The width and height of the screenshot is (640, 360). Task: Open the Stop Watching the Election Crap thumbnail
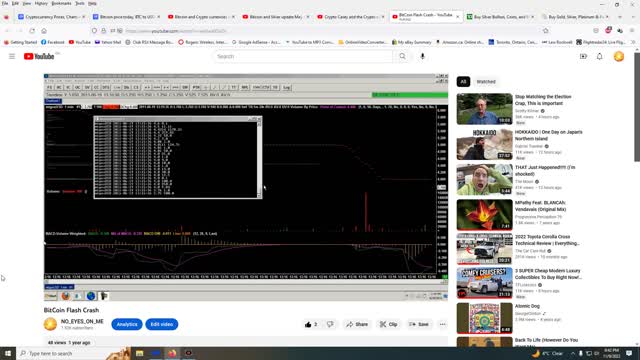484,109
